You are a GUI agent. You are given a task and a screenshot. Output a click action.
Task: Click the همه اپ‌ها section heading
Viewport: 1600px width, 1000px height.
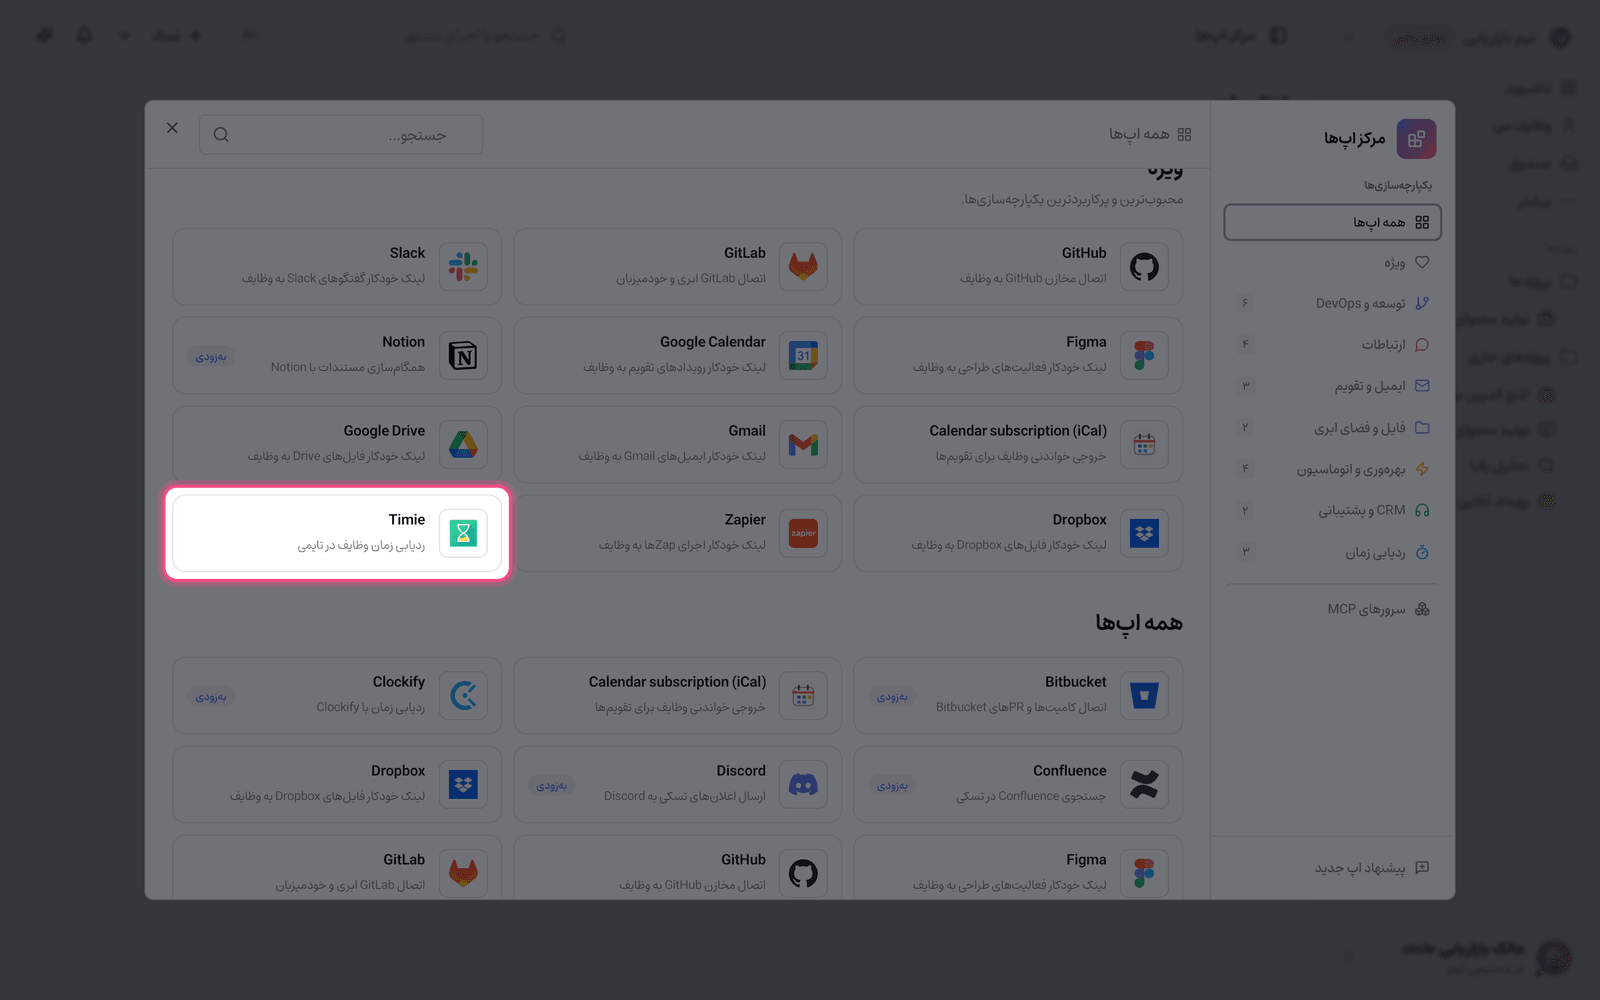click(1139, 623)
